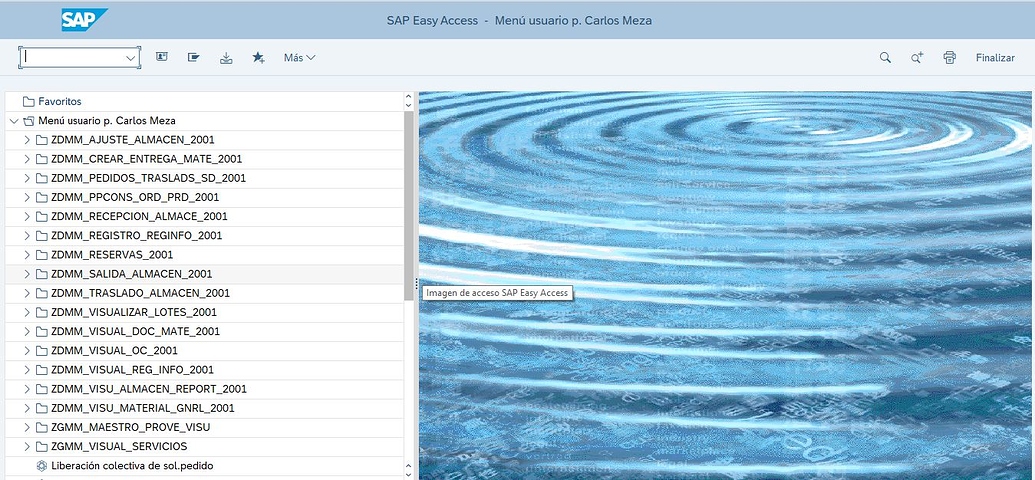The height and width of the screenshot is (480, 1035).
Task: Click the splitter handle between tree and image
Action: [x=417, y=284]
